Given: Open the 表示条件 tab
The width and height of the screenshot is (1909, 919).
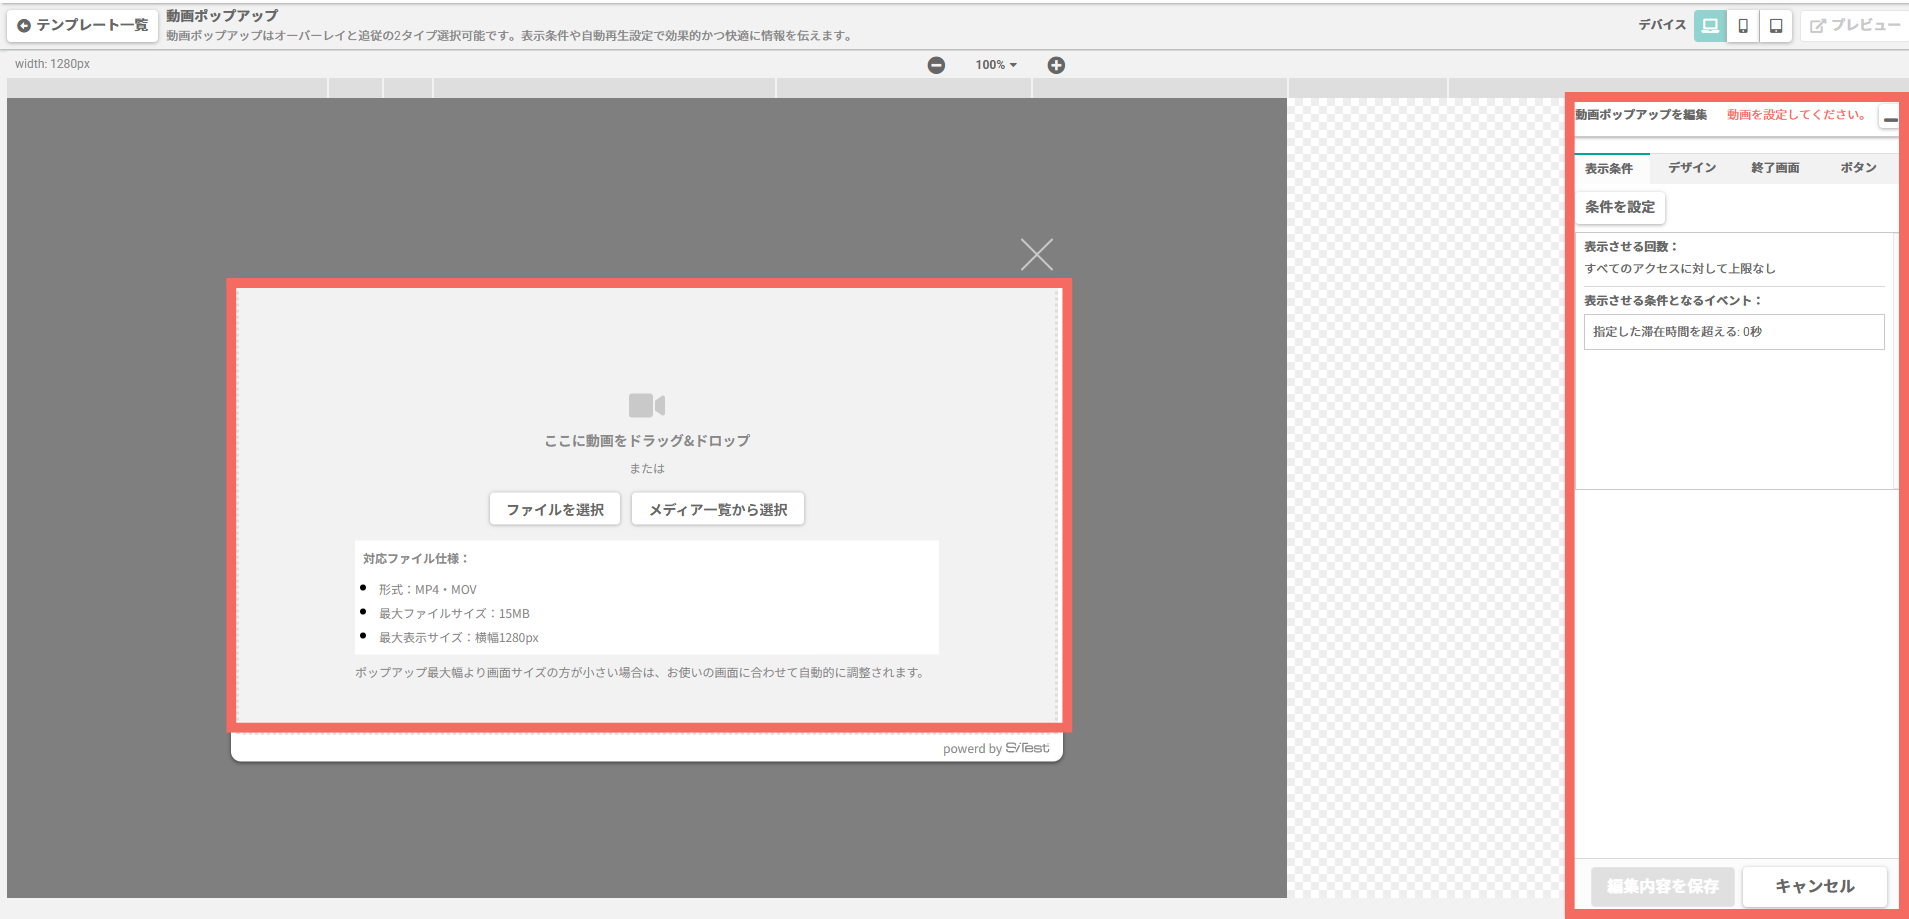Looking at the screenshot, I should (x=1609, y=168).
